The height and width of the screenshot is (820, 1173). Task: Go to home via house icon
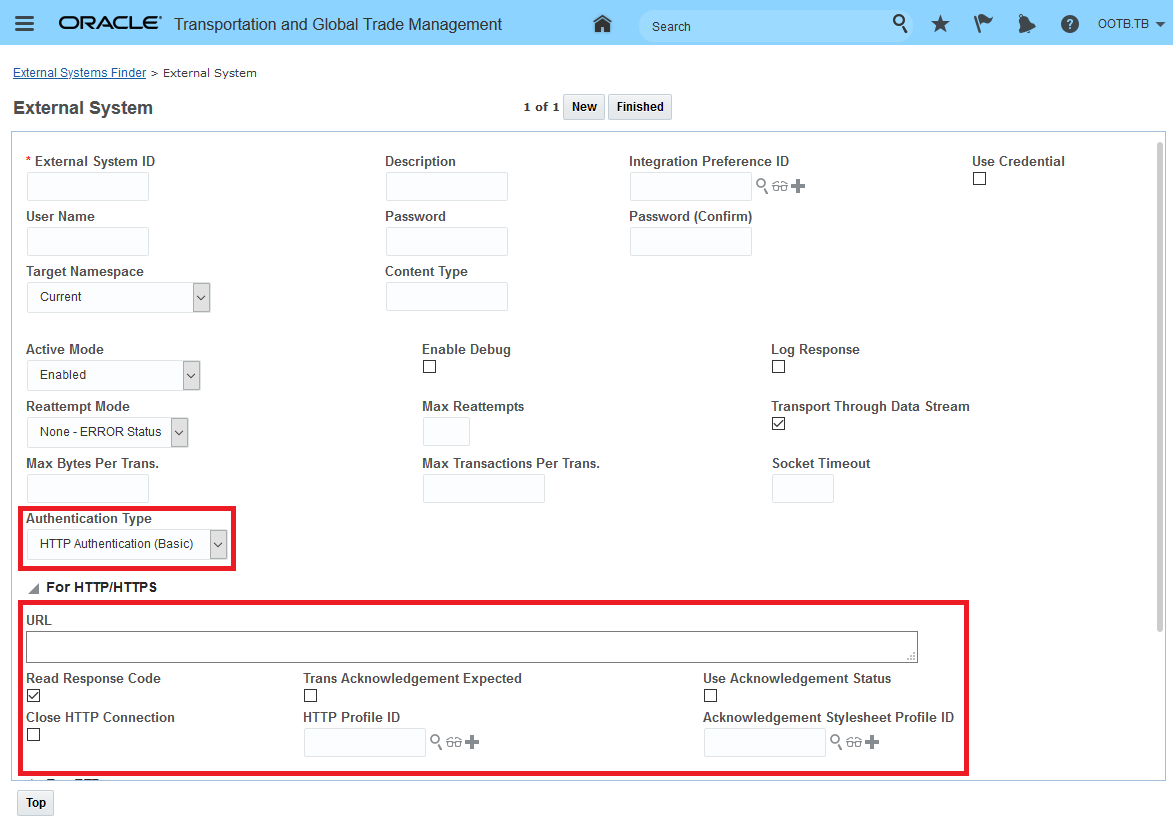pos(602,24)
